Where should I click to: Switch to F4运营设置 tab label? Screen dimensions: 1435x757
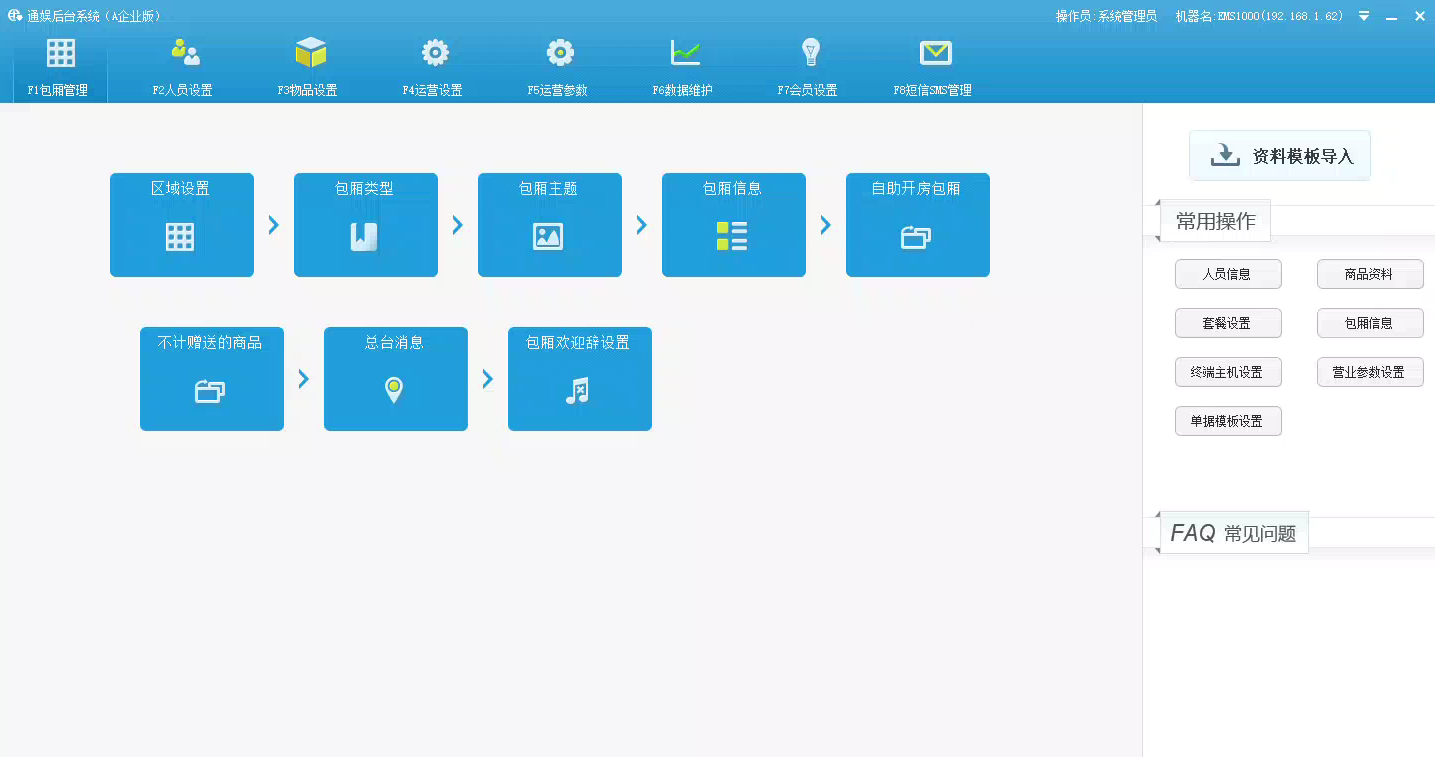point(432,90)
